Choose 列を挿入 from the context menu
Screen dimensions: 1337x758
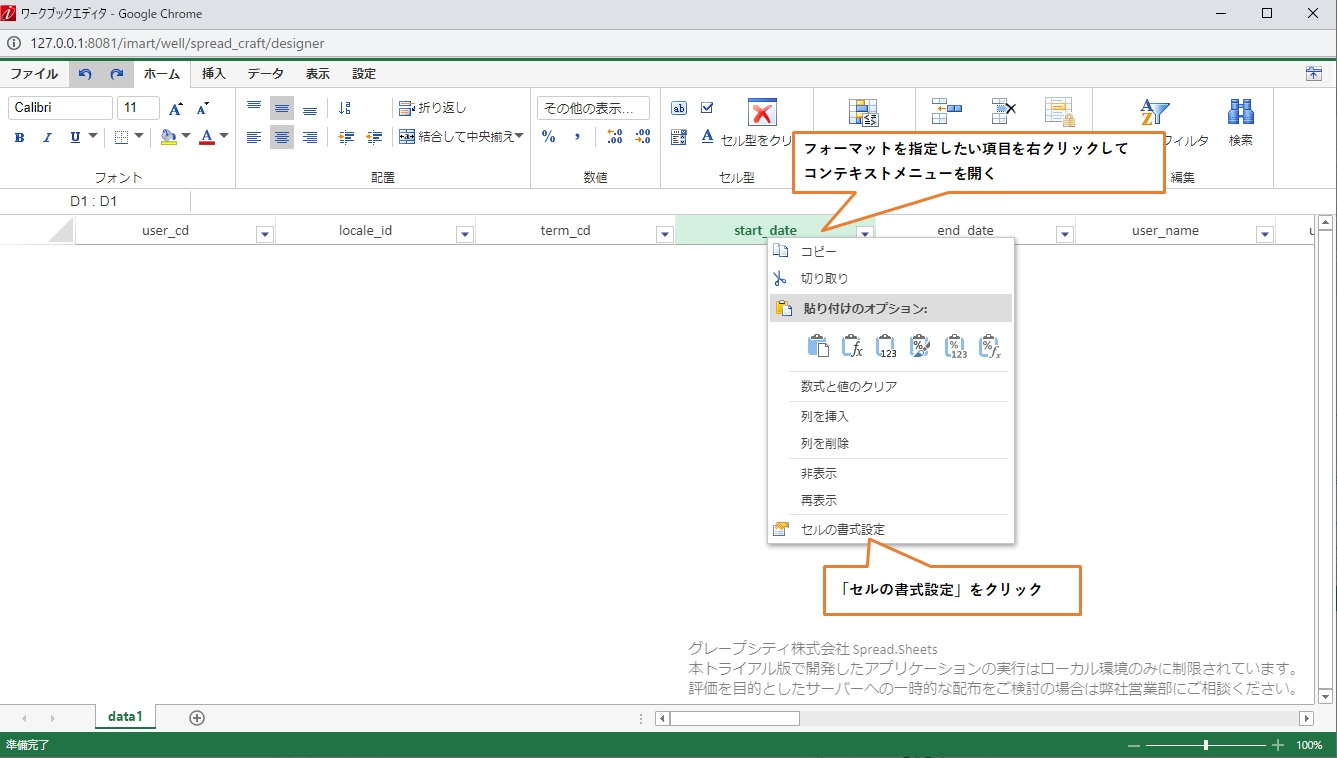point(824,416)
